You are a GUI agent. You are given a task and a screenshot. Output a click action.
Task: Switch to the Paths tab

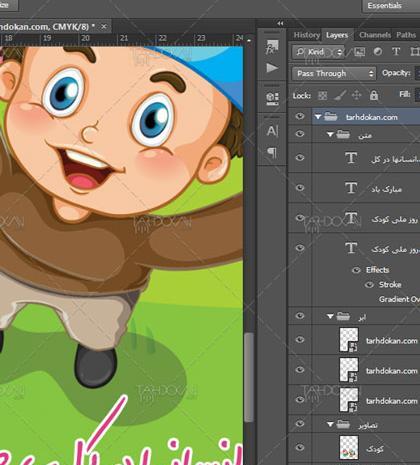click(406, 35)
